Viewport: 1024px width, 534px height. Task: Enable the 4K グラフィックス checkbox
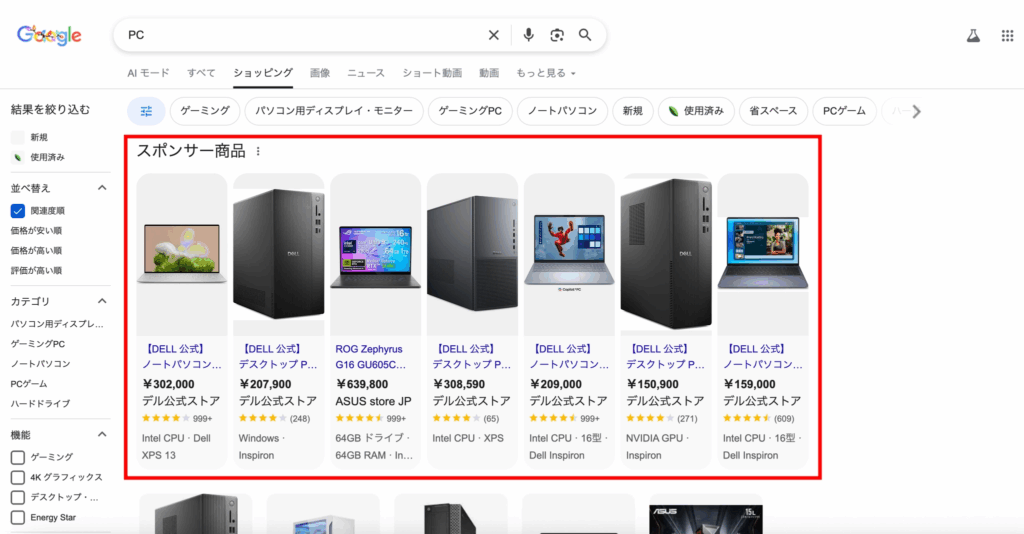click(x=17, y=477)
